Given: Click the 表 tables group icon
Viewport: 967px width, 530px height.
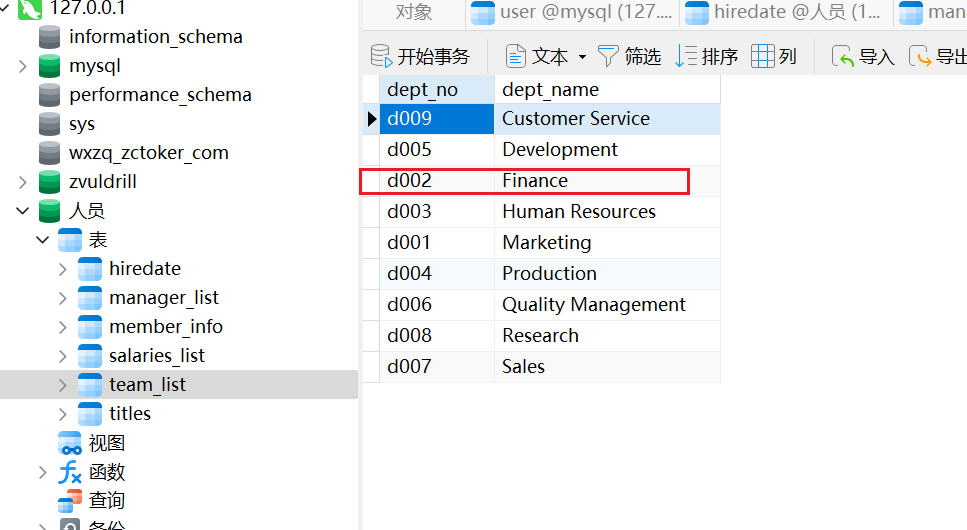Looking at the screenshot, I should click(70, 240).
